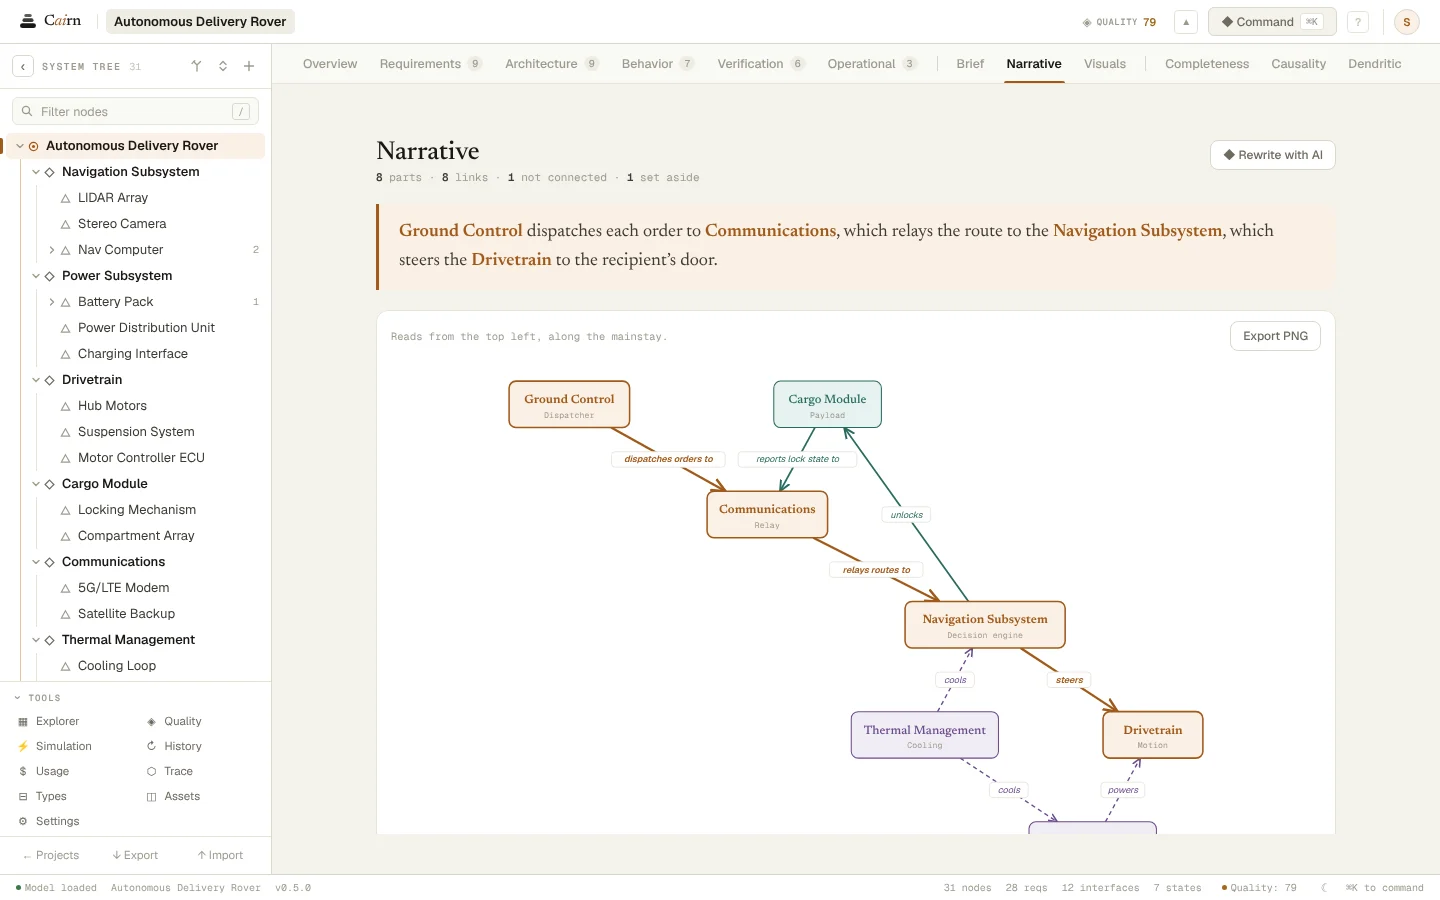The image size is (1440, 900).
Task: Collapse the system tree sidebar
Action: (23, 67)
